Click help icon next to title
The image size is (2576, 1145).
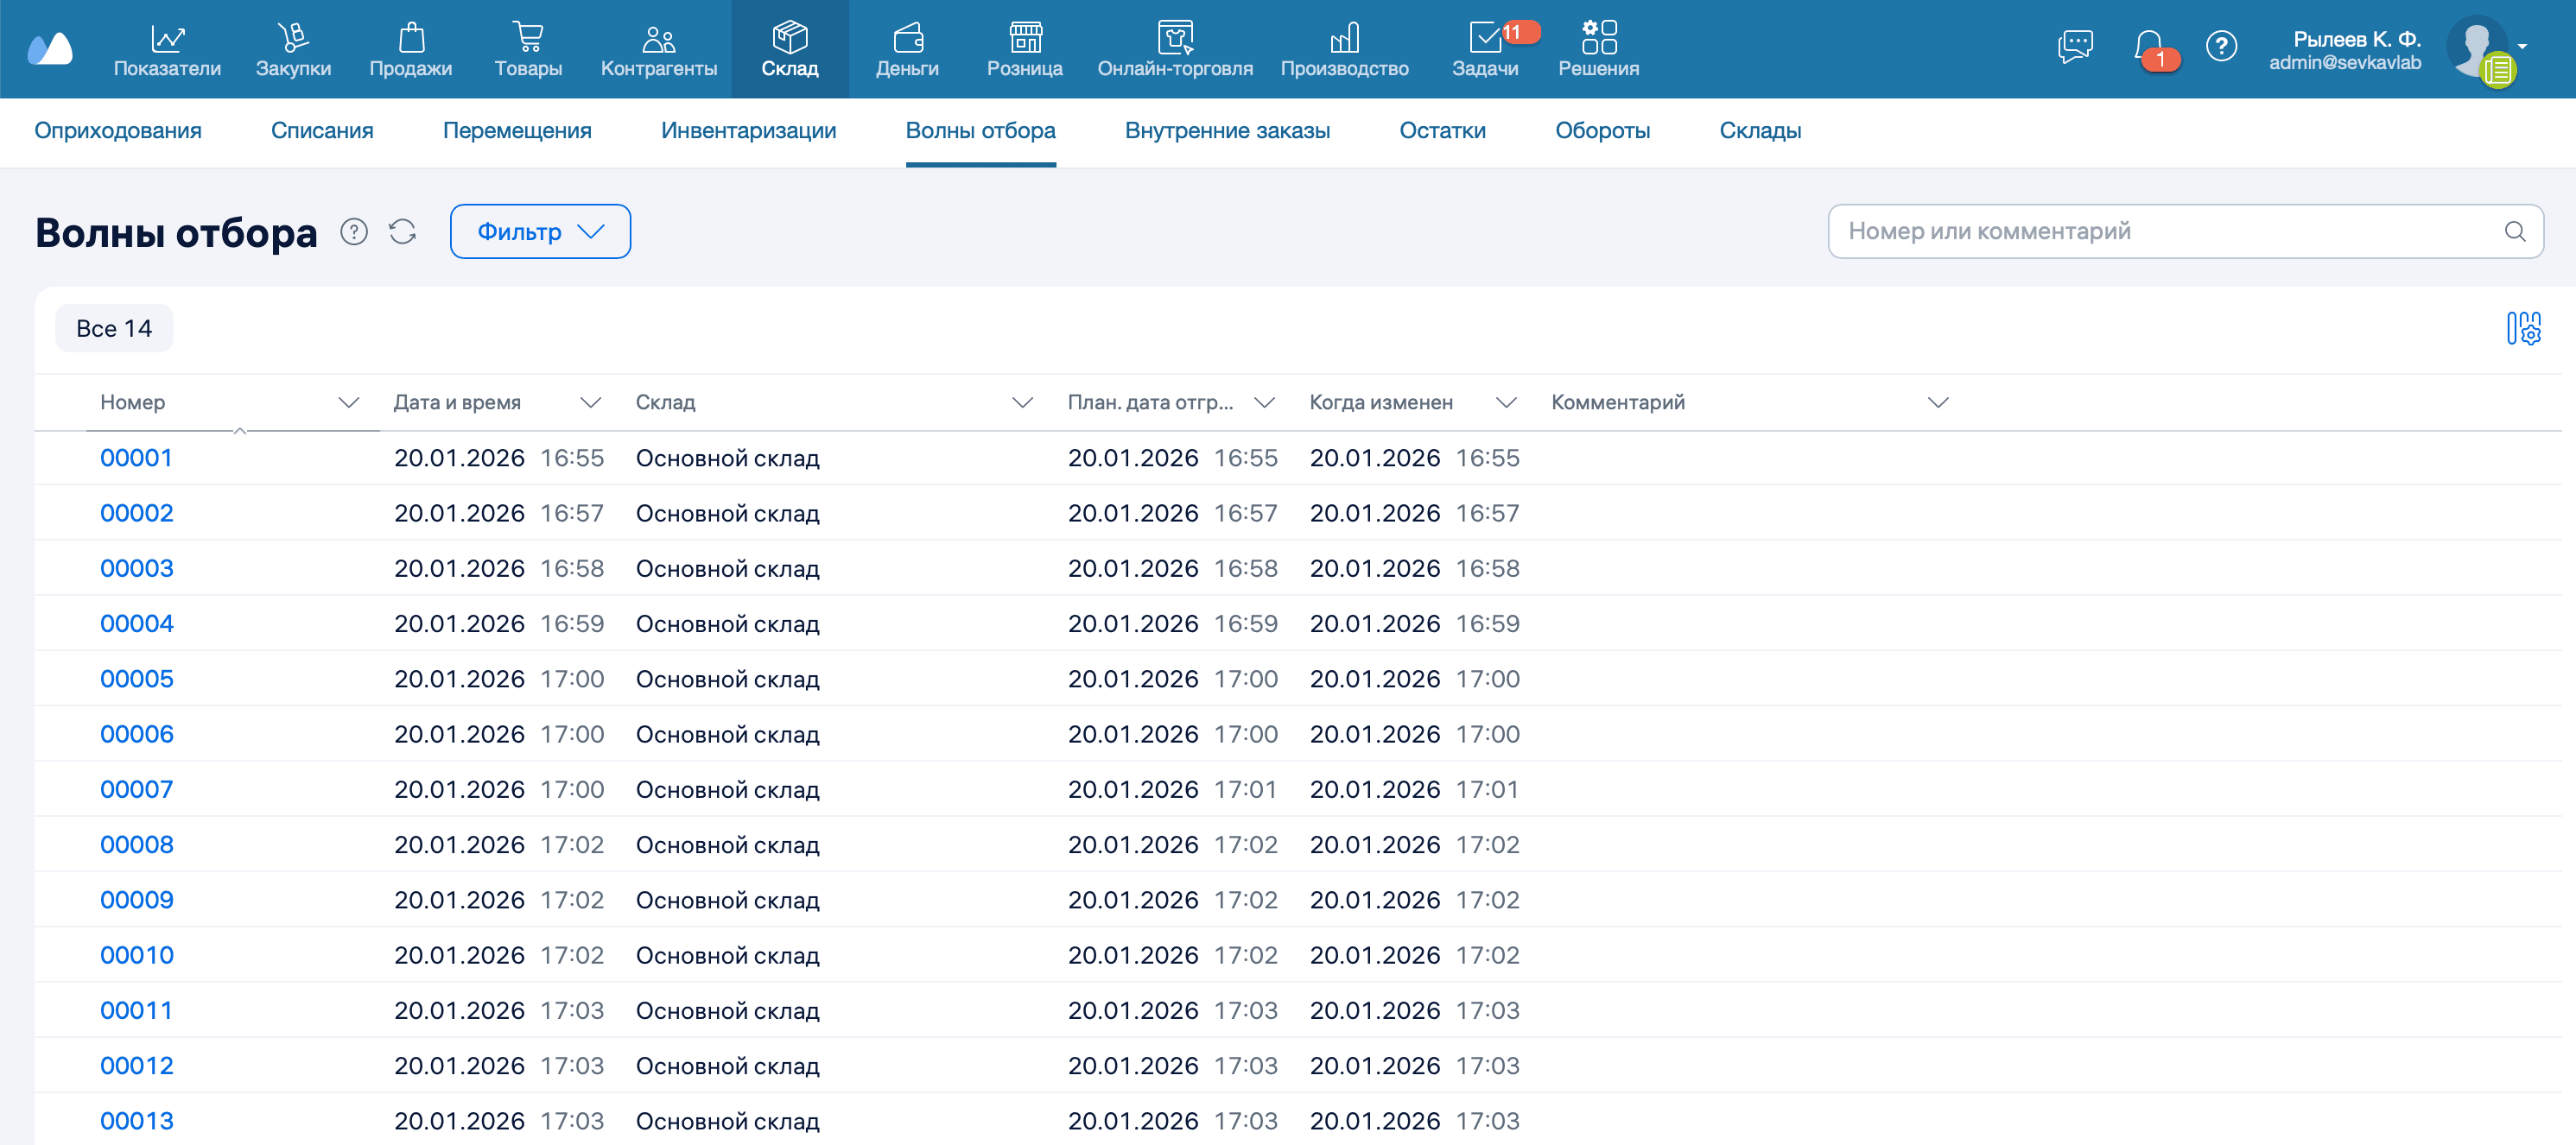[x=354, y=232]
